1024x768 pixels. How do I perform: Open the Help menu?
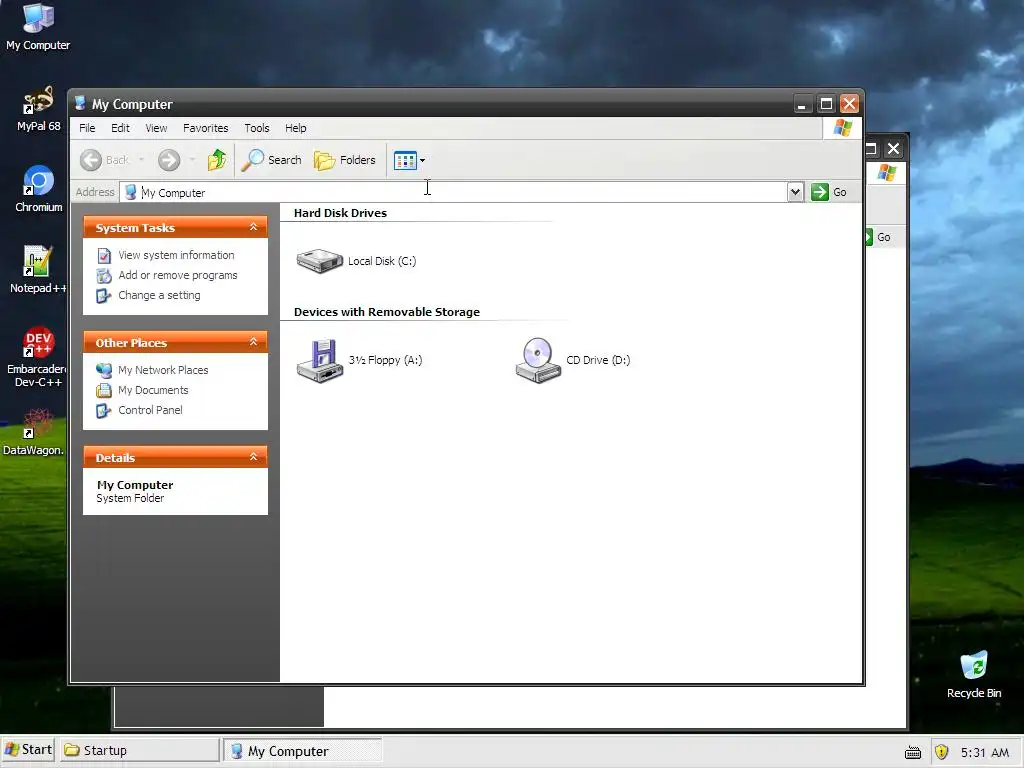[x=295, y=128]
